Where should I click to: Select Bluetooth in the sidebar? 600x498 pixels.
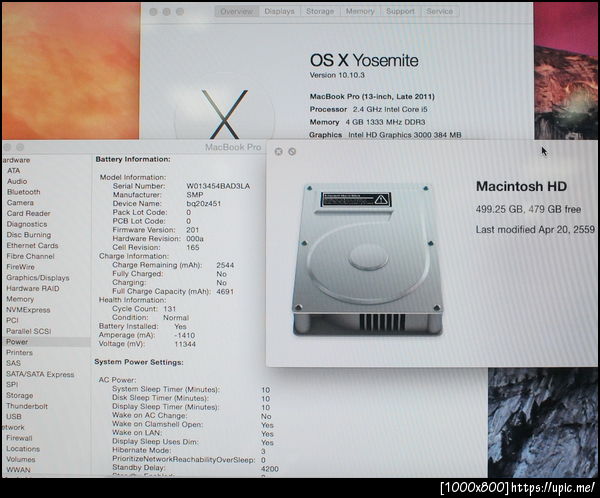coord(24,192)
